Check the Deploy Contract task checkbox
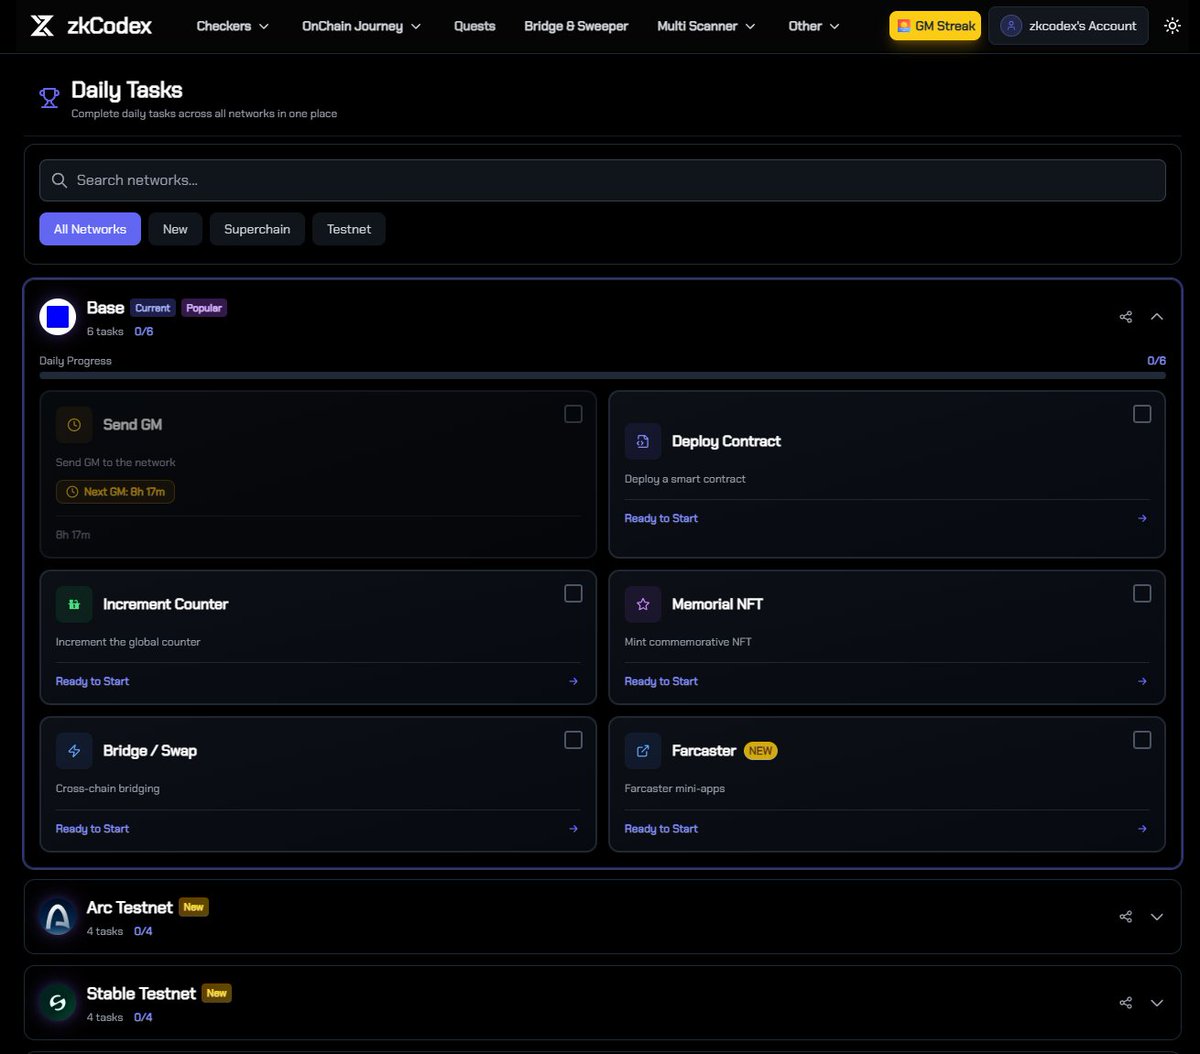Viewport: 1200px width, 1054px height. [x=1142, y=414]
